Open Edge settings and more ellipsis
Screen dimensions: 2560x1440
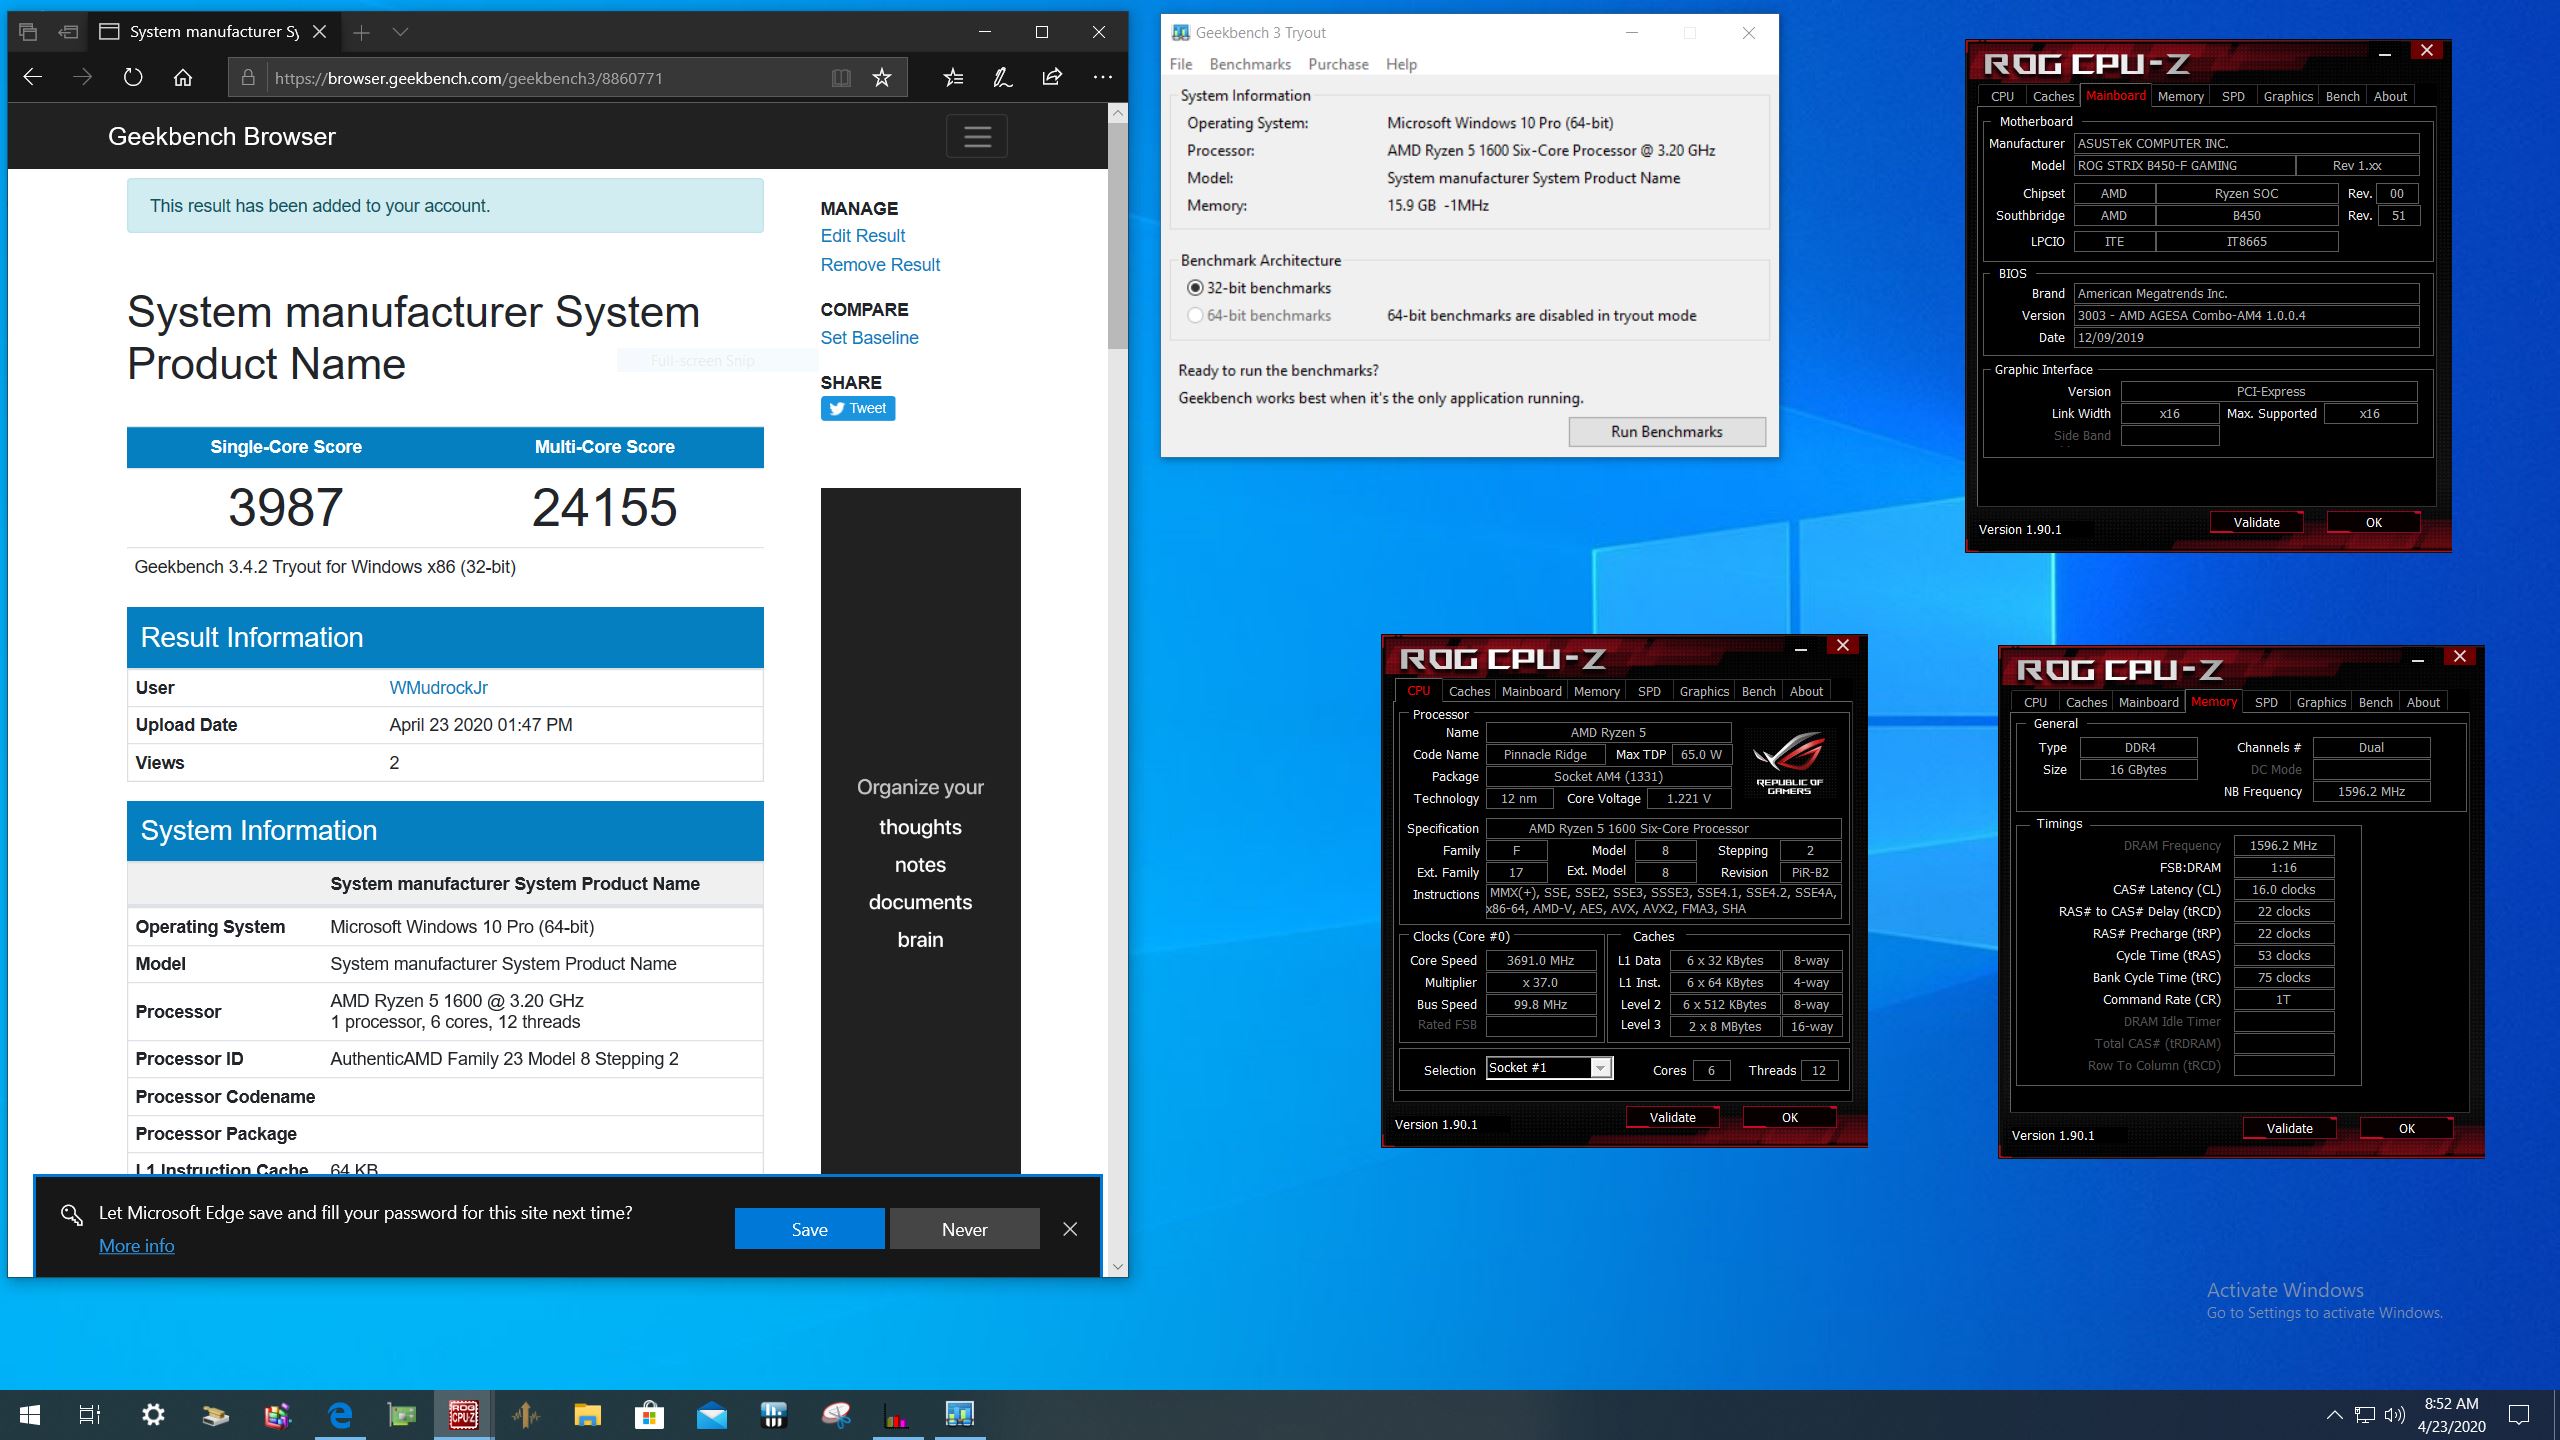pos(1102,77)
